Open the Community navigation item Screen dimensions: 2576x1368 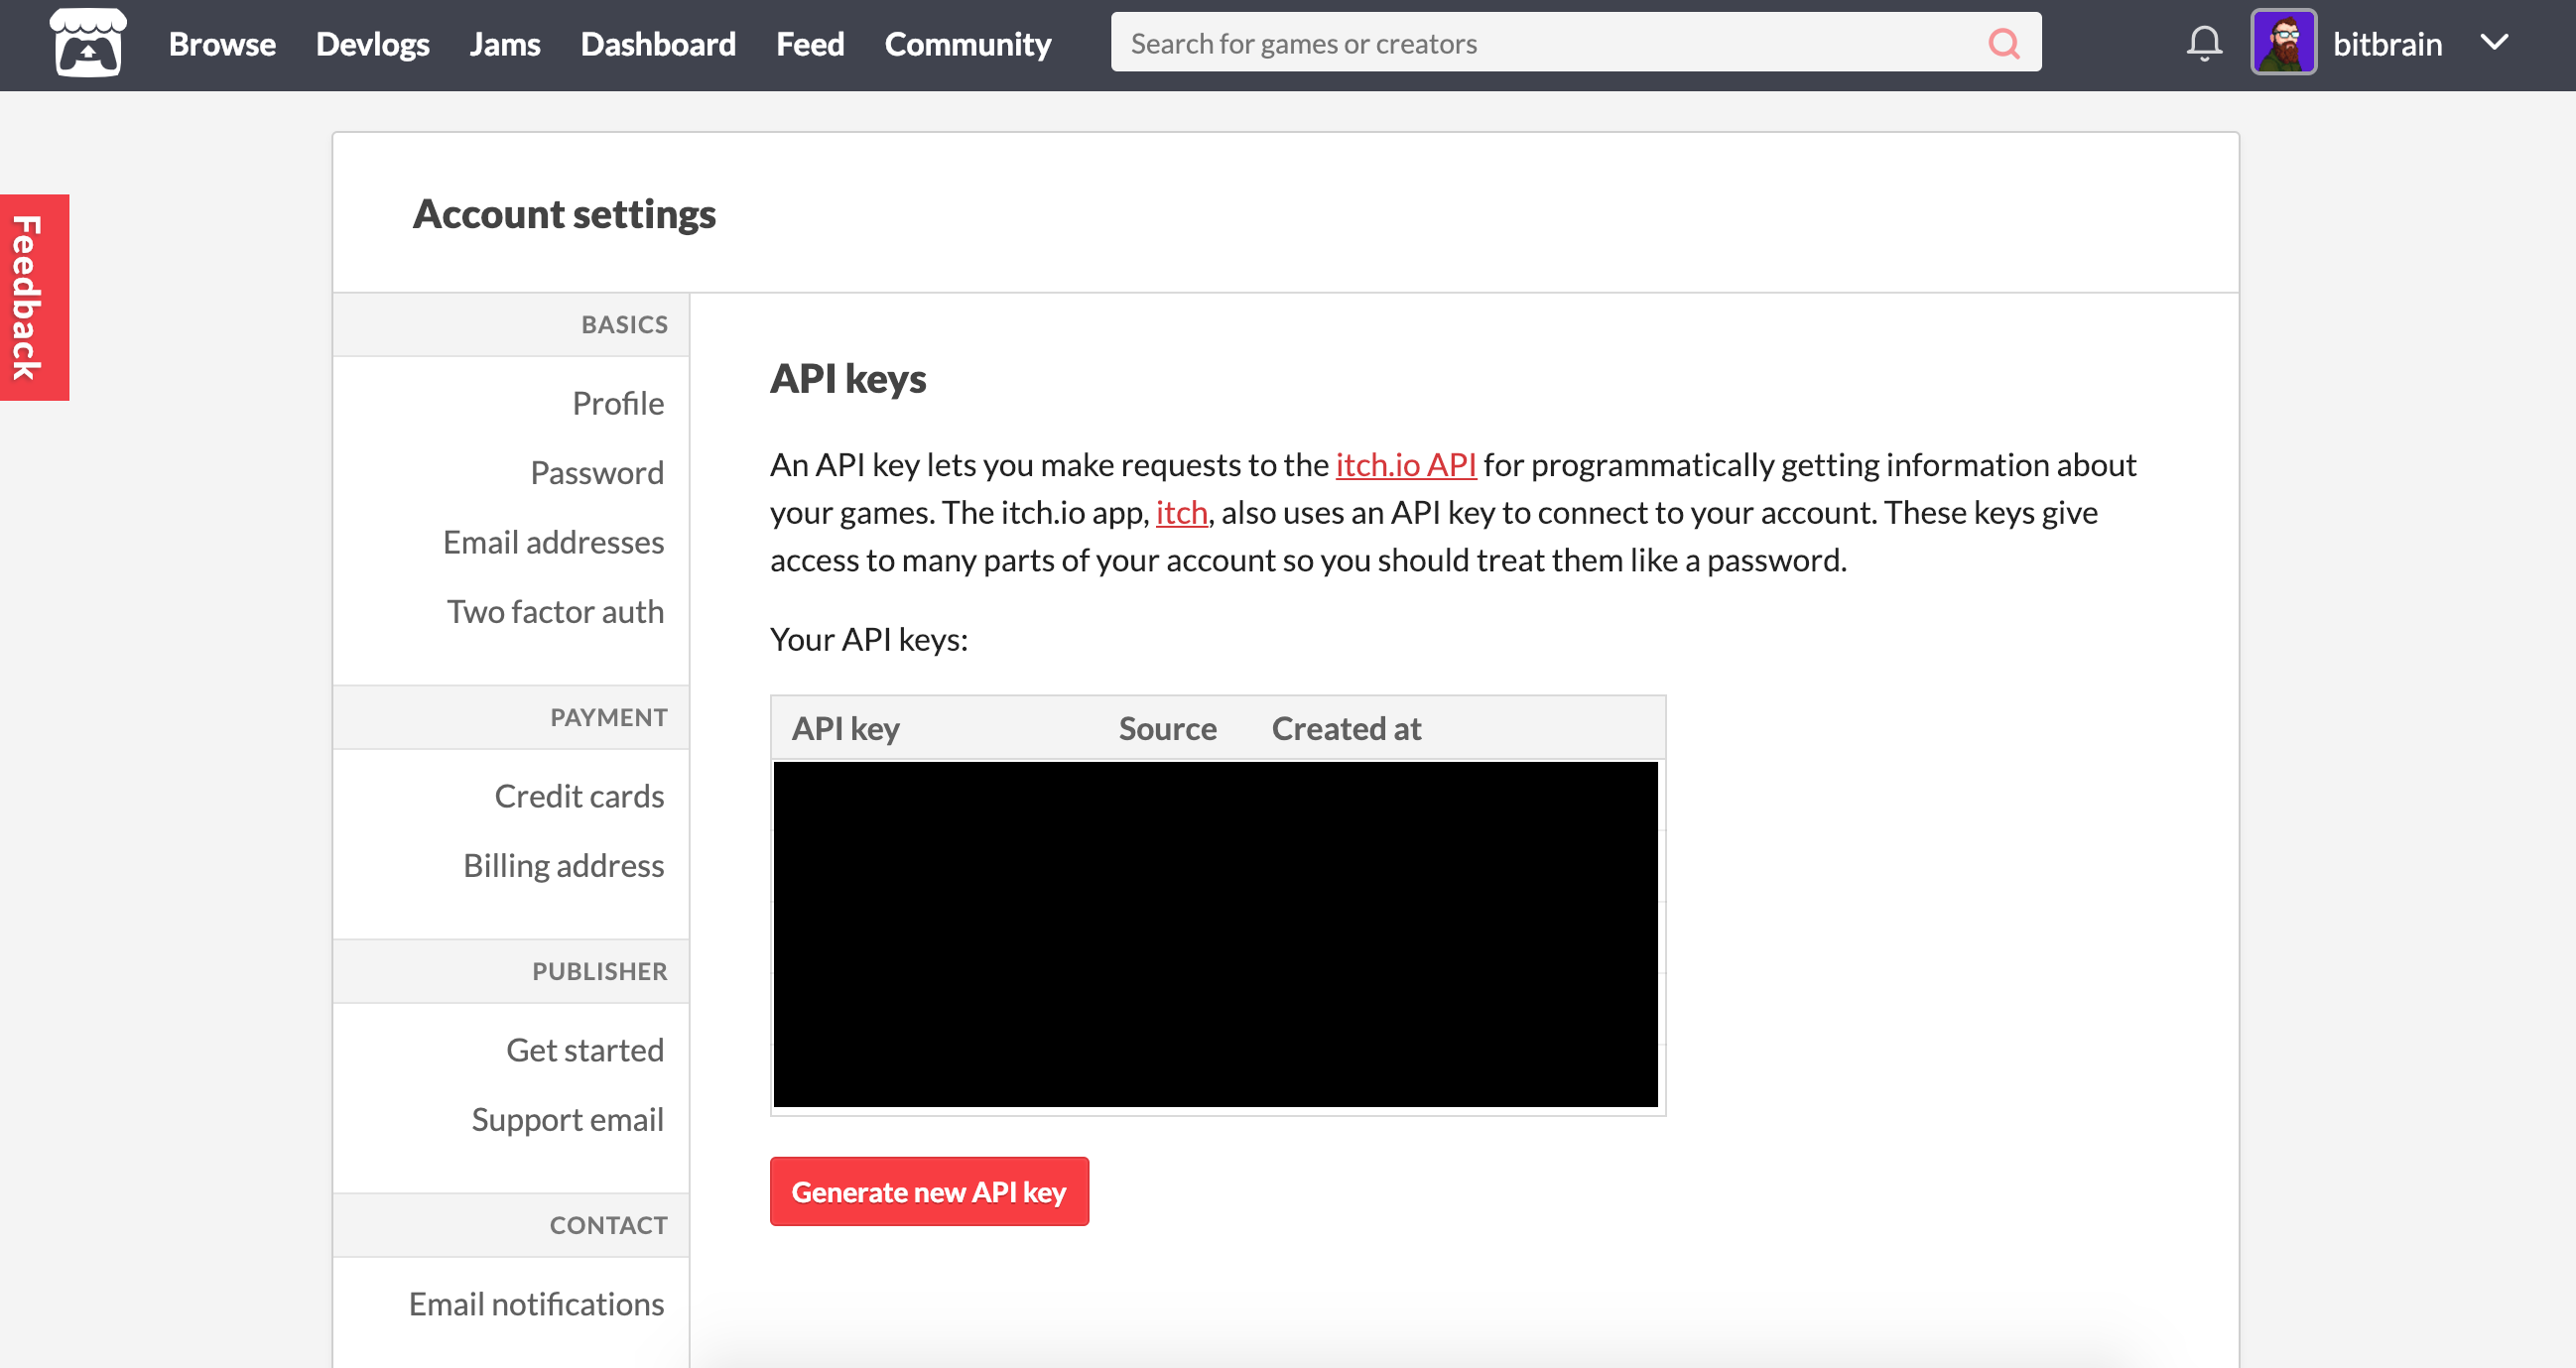(x=967, y=43)
